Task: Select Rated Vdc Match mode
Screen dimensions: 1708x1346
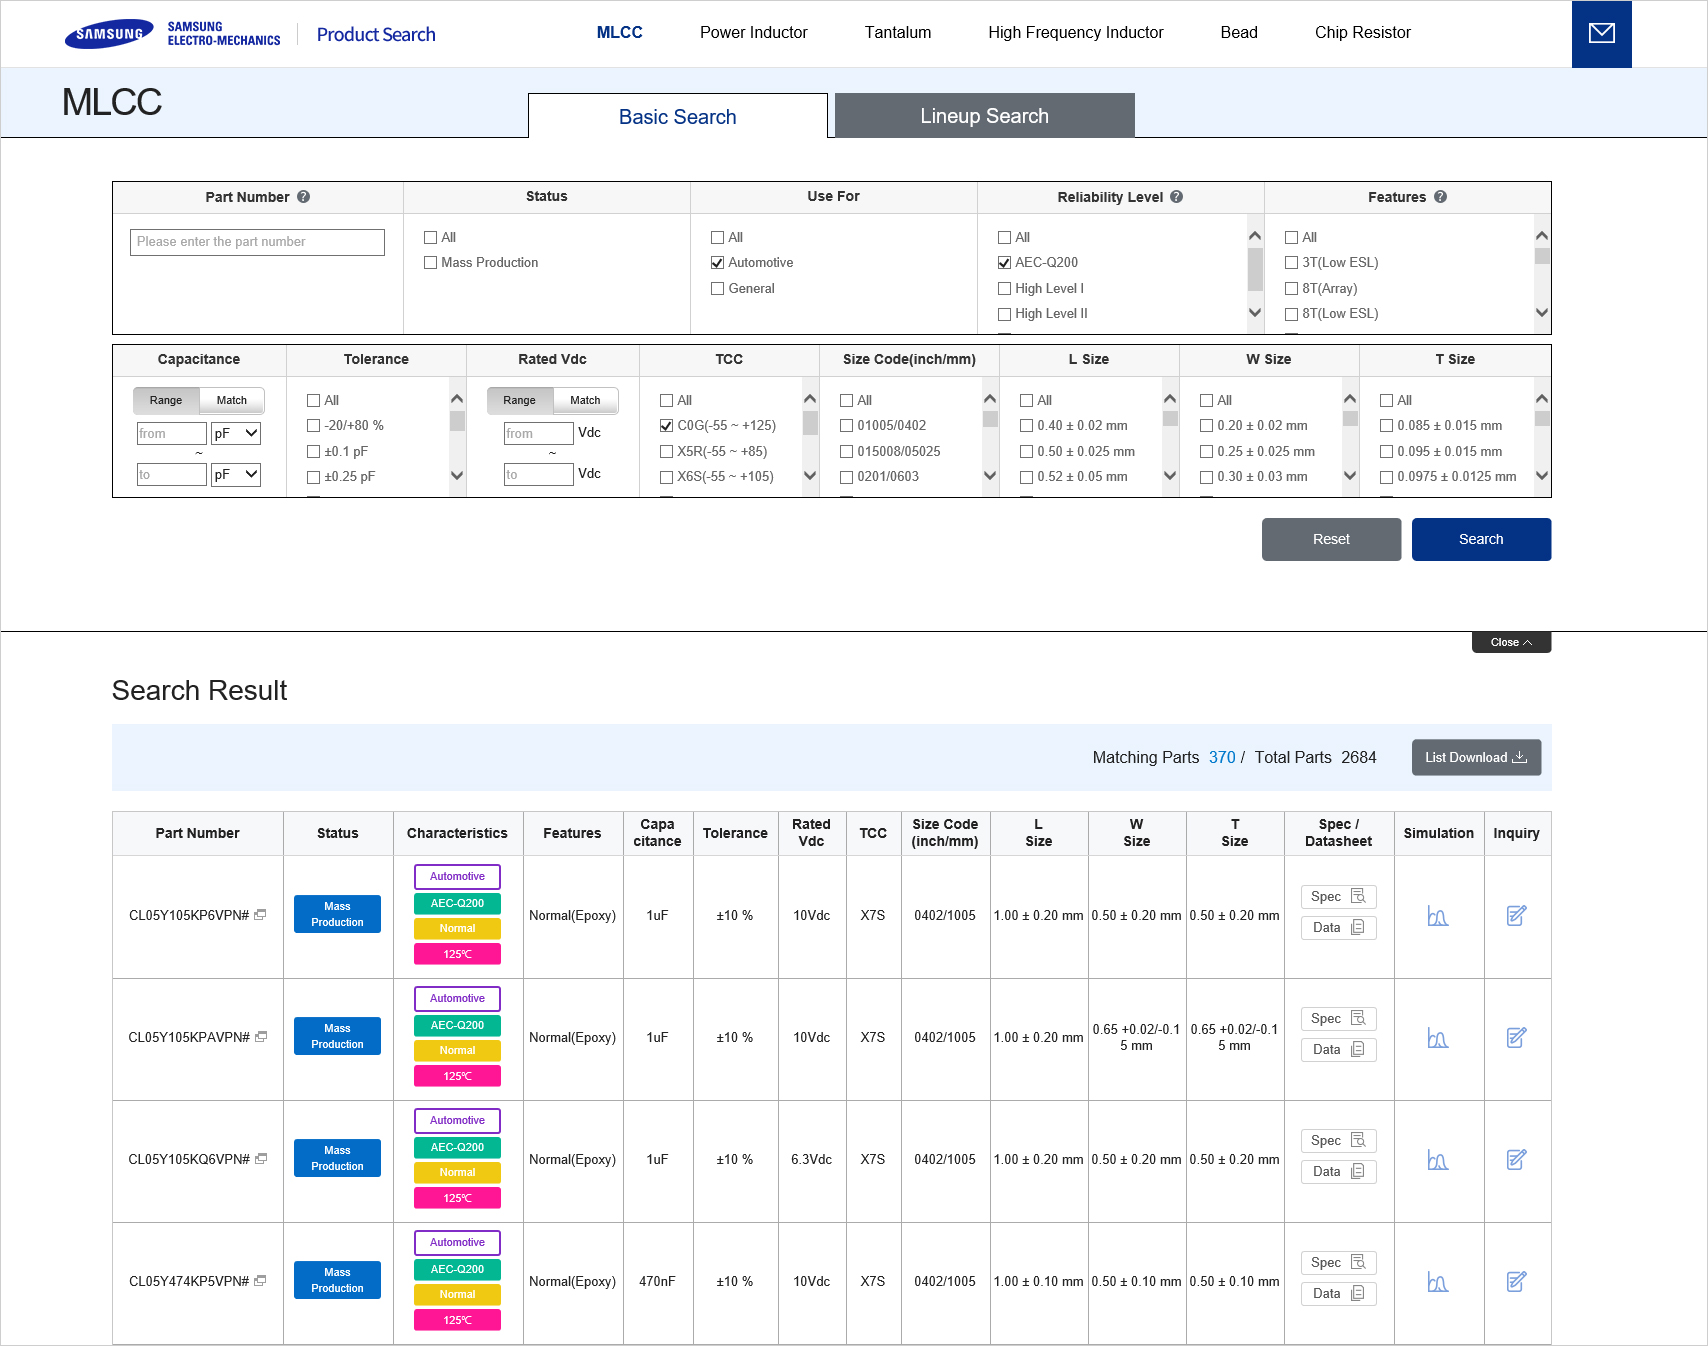Action: pos(586,400)
